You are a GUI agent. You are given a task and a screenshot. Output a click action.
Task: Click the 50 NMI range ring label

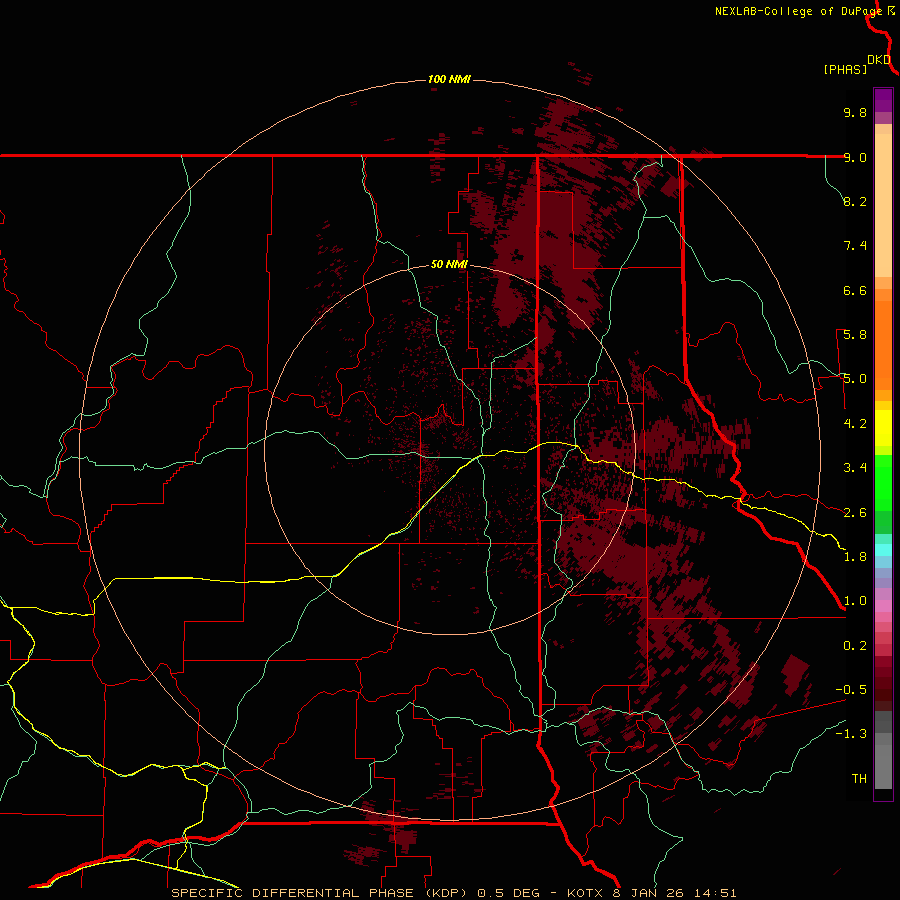point(449,264)
